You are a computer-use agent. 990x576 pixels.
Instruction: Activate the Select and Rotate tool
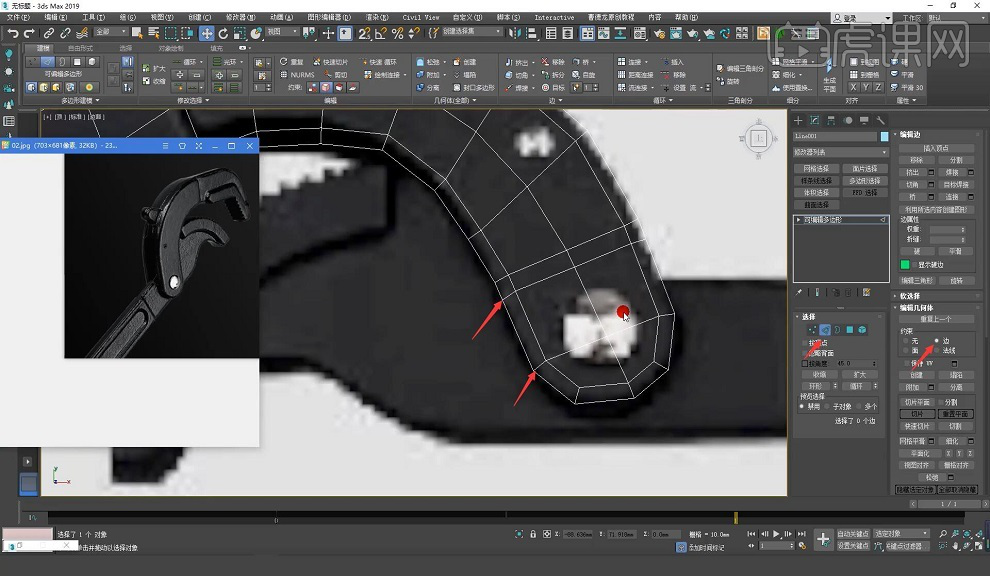[223, 33]
